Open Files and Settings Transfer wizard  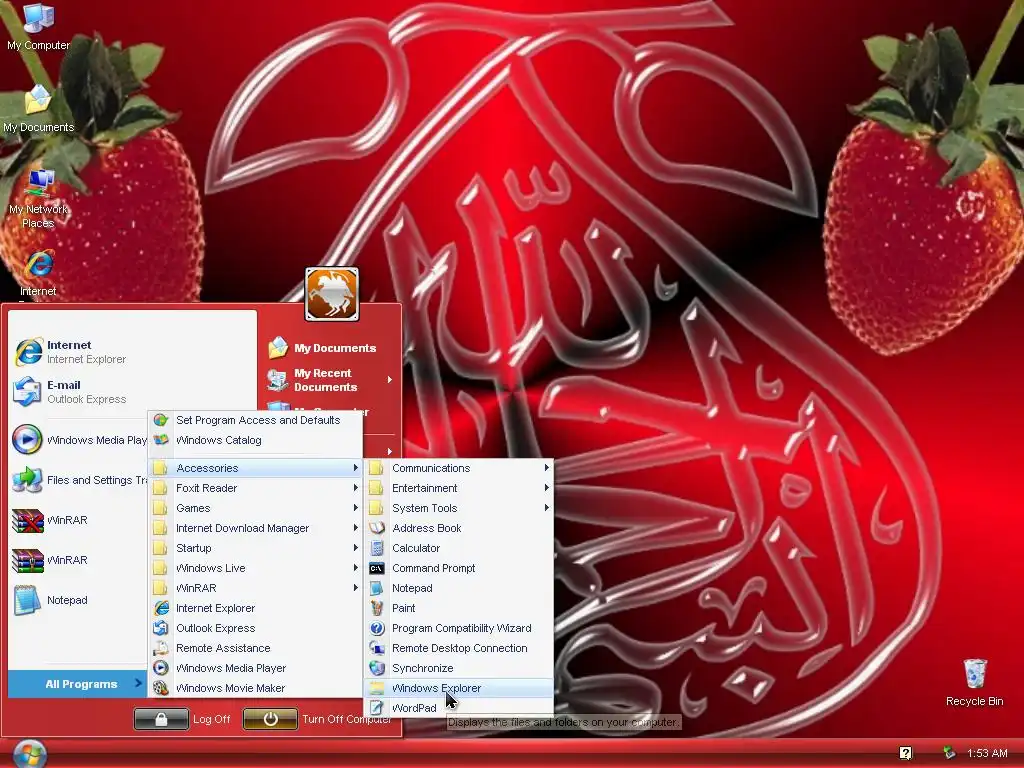pos(78,480)
